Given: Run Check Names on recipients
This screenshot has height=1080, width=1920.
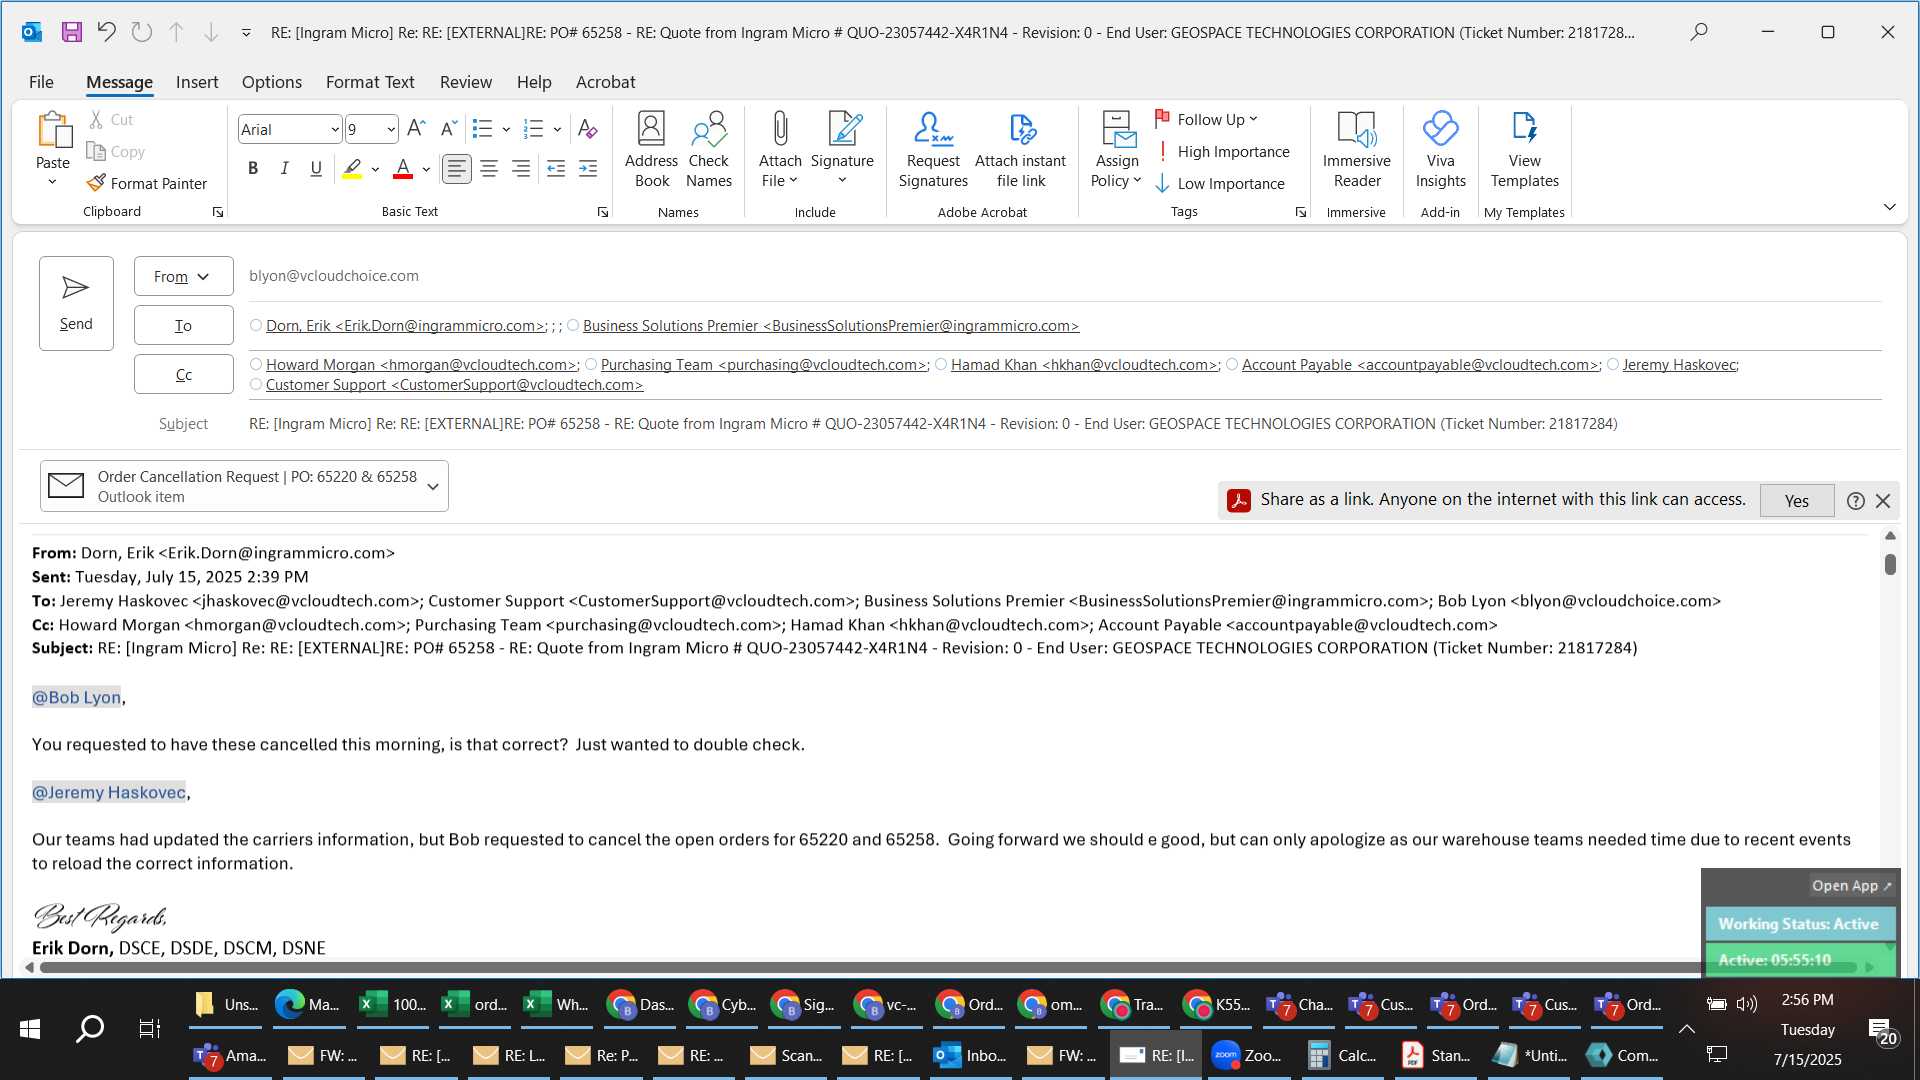Looking at the screenshot, I should pyautogui.click(x=709, y=149).
